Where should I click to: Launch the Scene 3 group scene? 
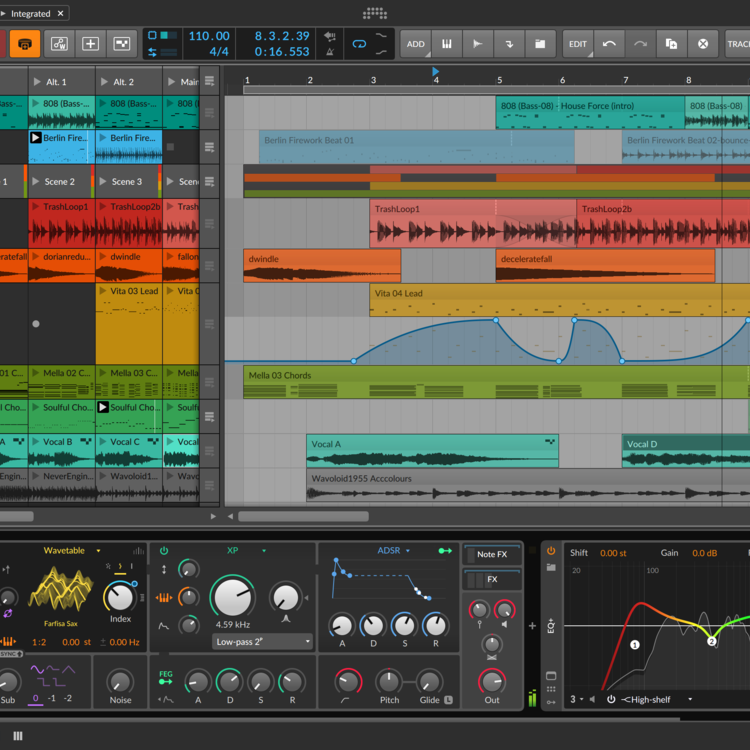(103, 181)
